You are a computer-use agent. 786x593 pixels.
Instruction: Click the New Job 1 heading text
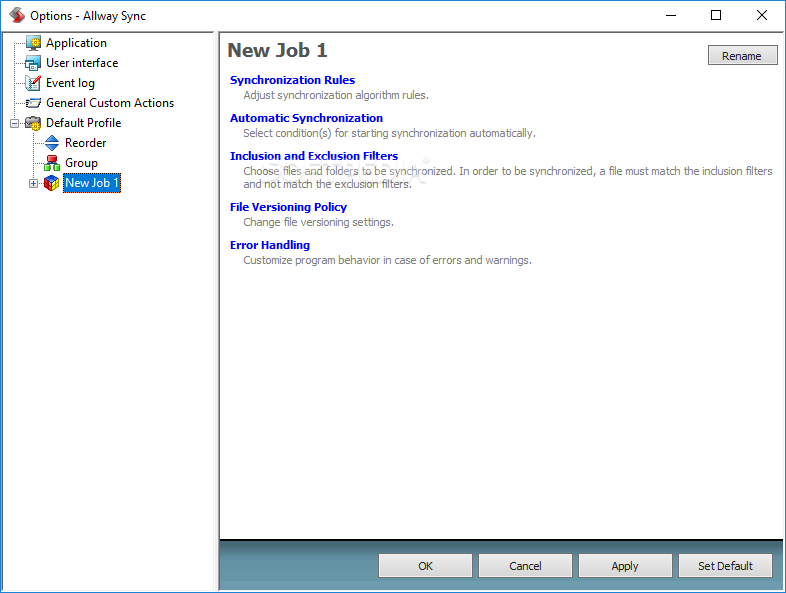click(x=277, y=51)
